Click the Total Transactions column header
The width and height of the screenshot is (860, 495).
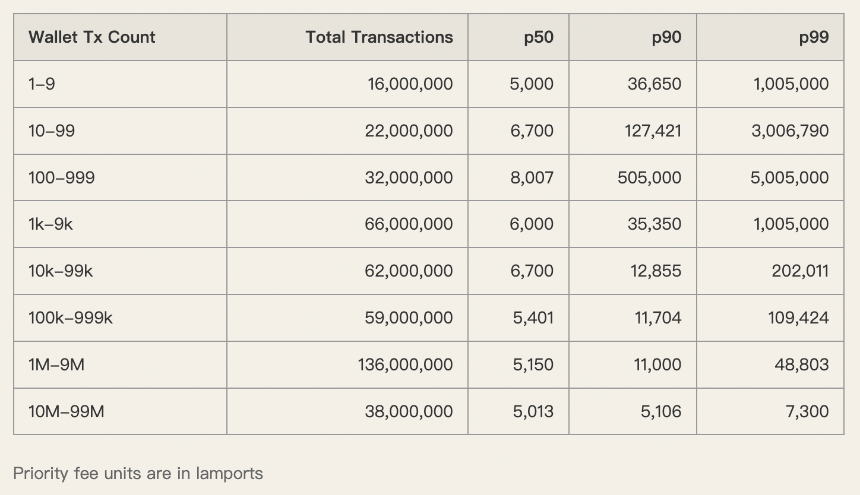(x=379, y=37)
